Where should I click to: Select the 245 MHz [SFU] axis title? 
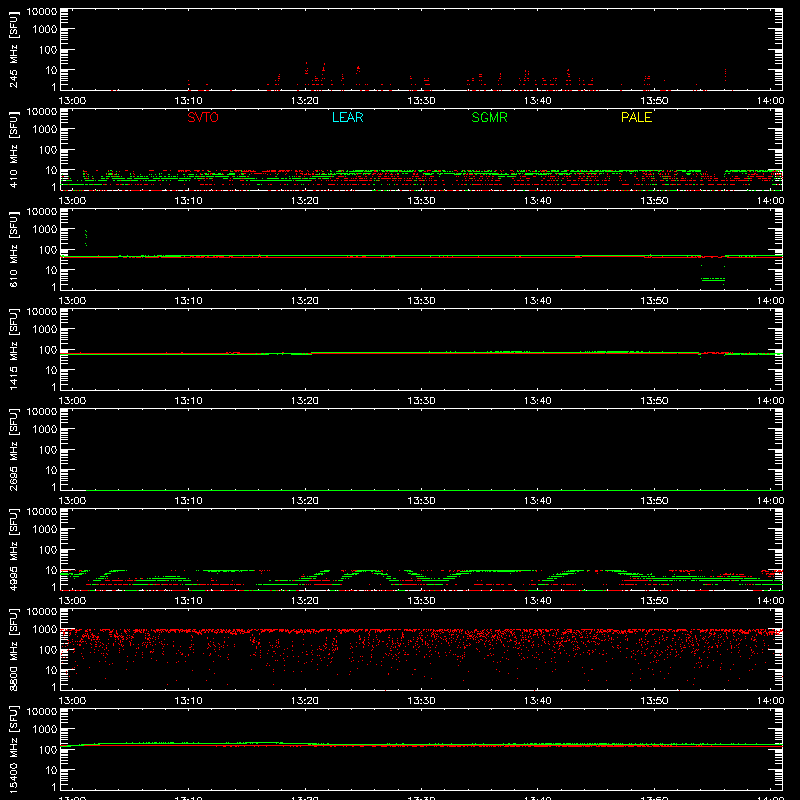[13, 49]
